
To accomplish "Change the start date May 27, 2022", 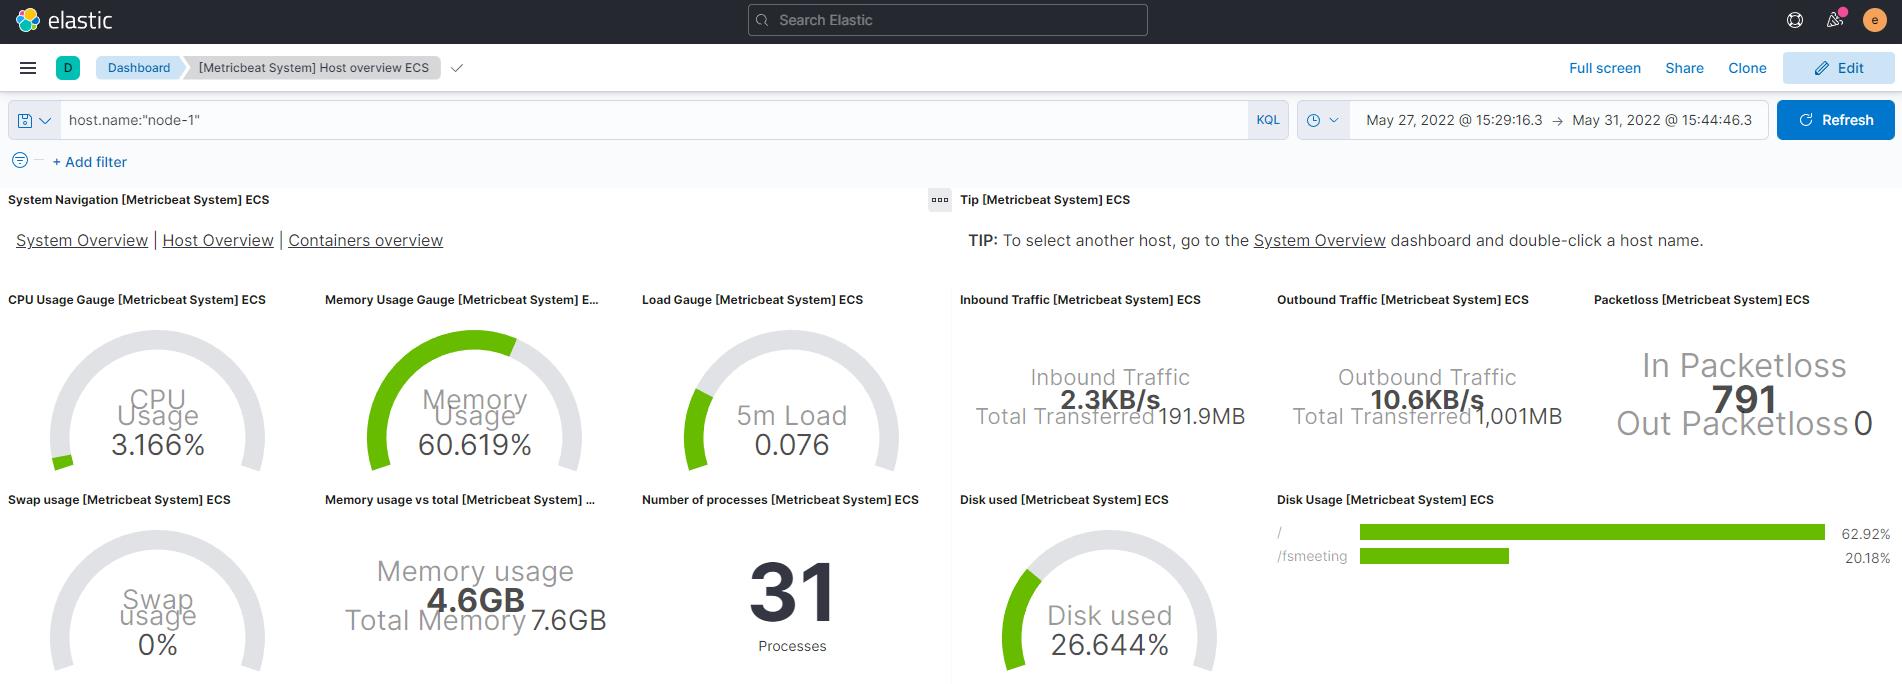I will click(1454, 120).
